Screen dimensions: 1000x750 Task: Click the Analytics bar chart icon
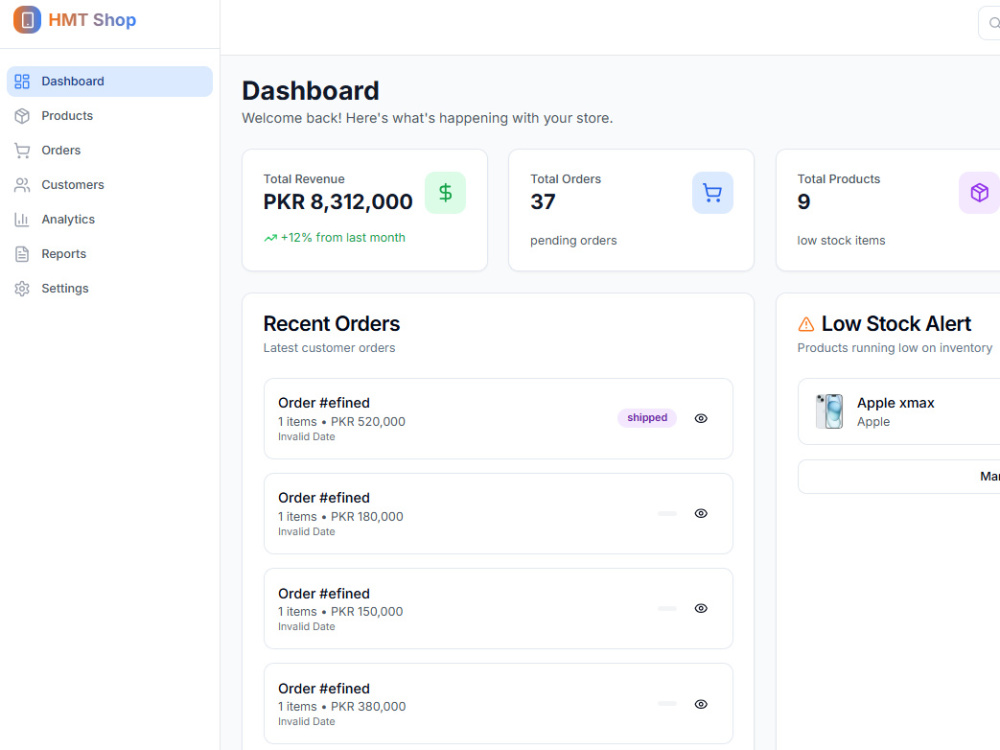point(22,219)
